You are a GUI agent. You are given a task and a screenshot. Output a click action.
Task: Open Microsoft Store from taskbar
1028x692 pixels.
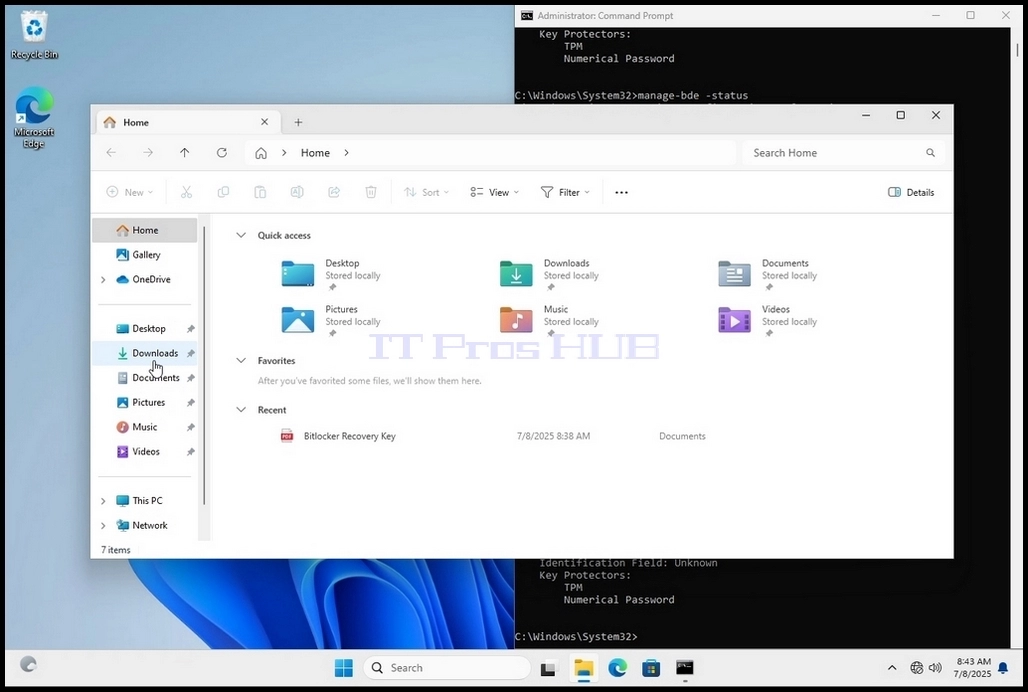coord(651,668)
